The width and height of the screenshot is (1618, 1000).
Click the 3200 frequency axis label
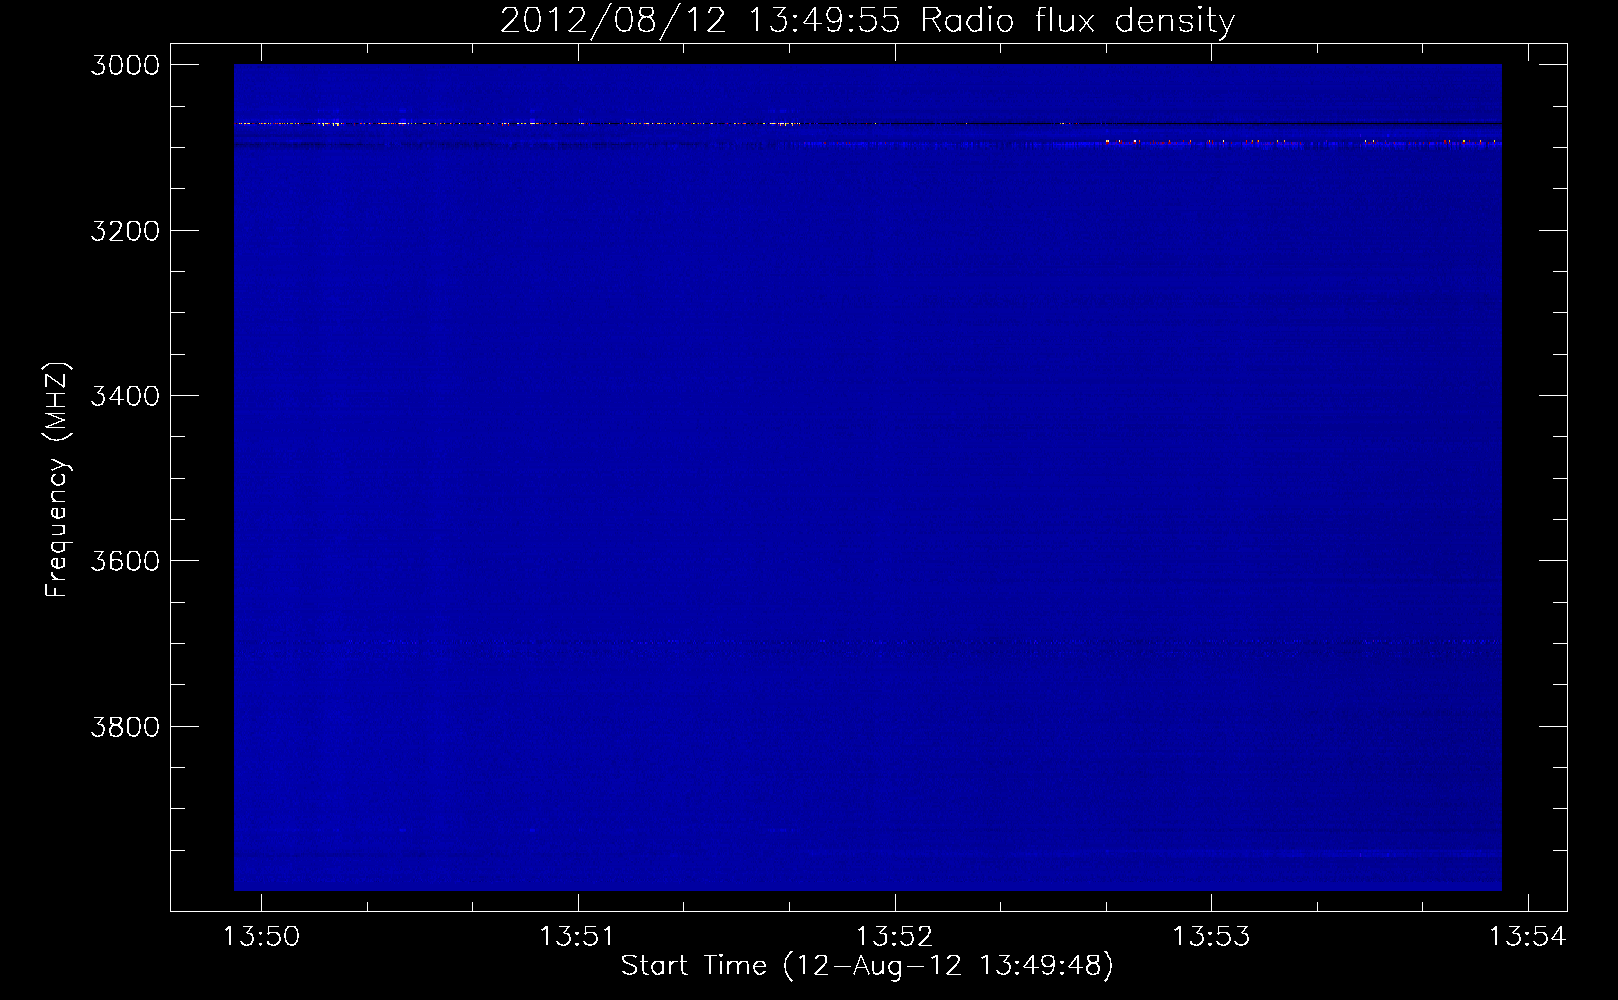(x=125, y=231)
